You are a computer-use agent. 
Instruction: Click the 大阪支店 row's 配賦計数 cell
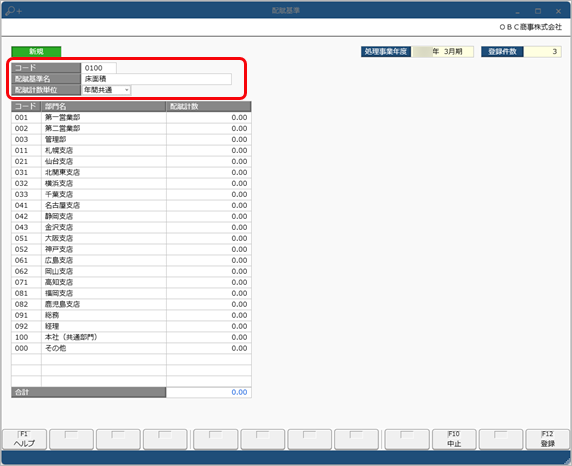[209, 238]
